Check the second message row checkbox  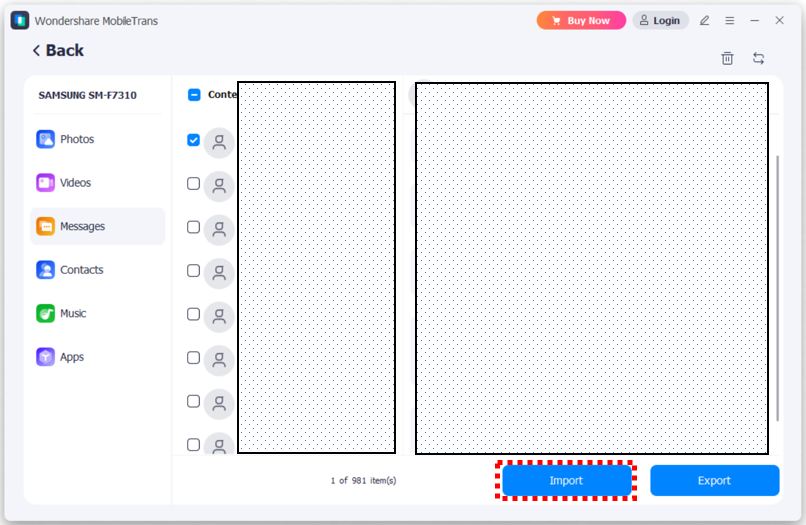(x=194, y=184)
